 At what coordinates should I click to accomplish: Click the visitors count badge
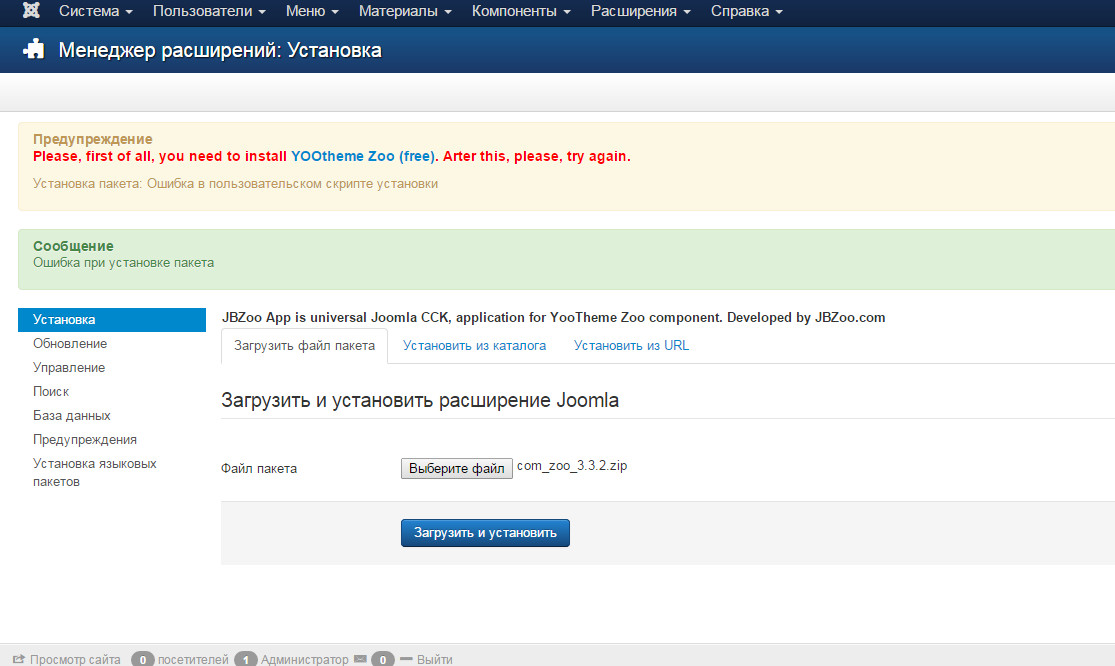[144, 659]
